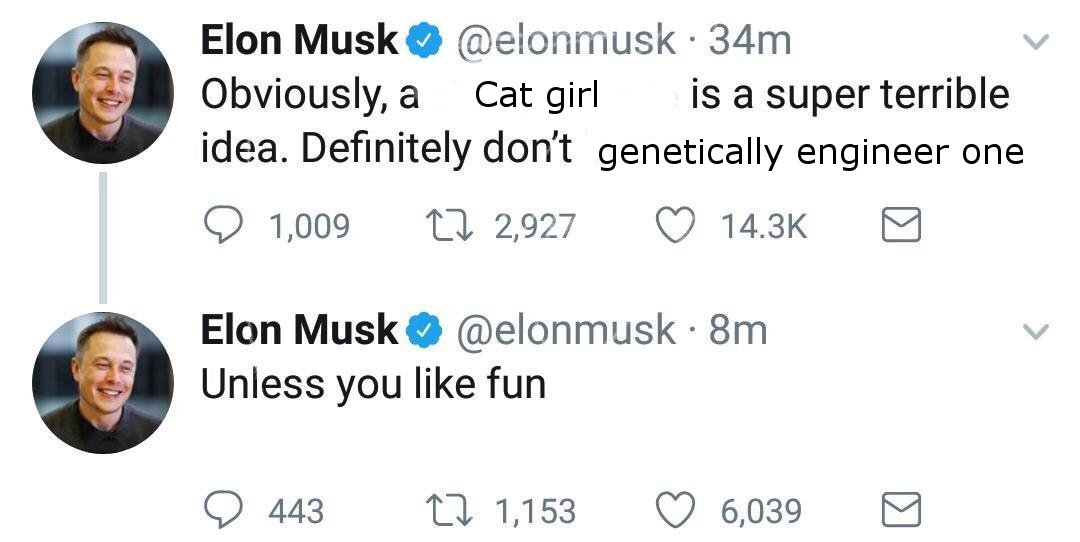The height and width of the screenshot is (542, 1080).
Task: Open the '34m' timestamp link
Action: pos(749,41)
